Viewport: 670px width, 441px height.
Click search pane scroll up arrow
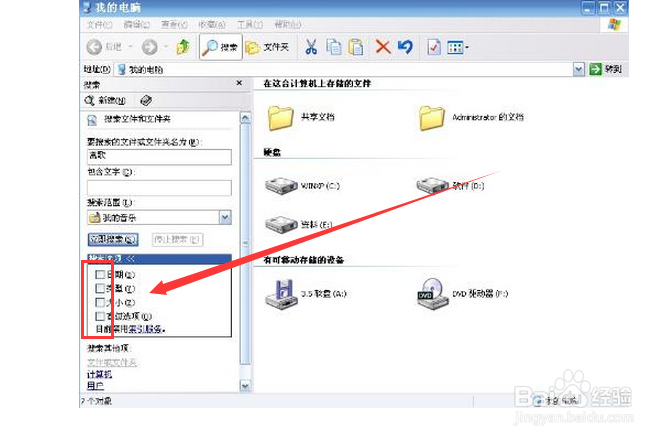pos(245,118)
